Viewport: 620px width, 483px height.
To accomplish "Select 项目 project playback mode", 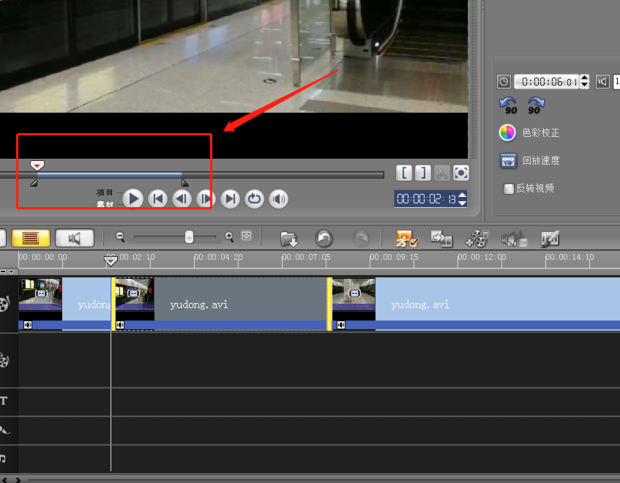I will (x=105, y=192).
